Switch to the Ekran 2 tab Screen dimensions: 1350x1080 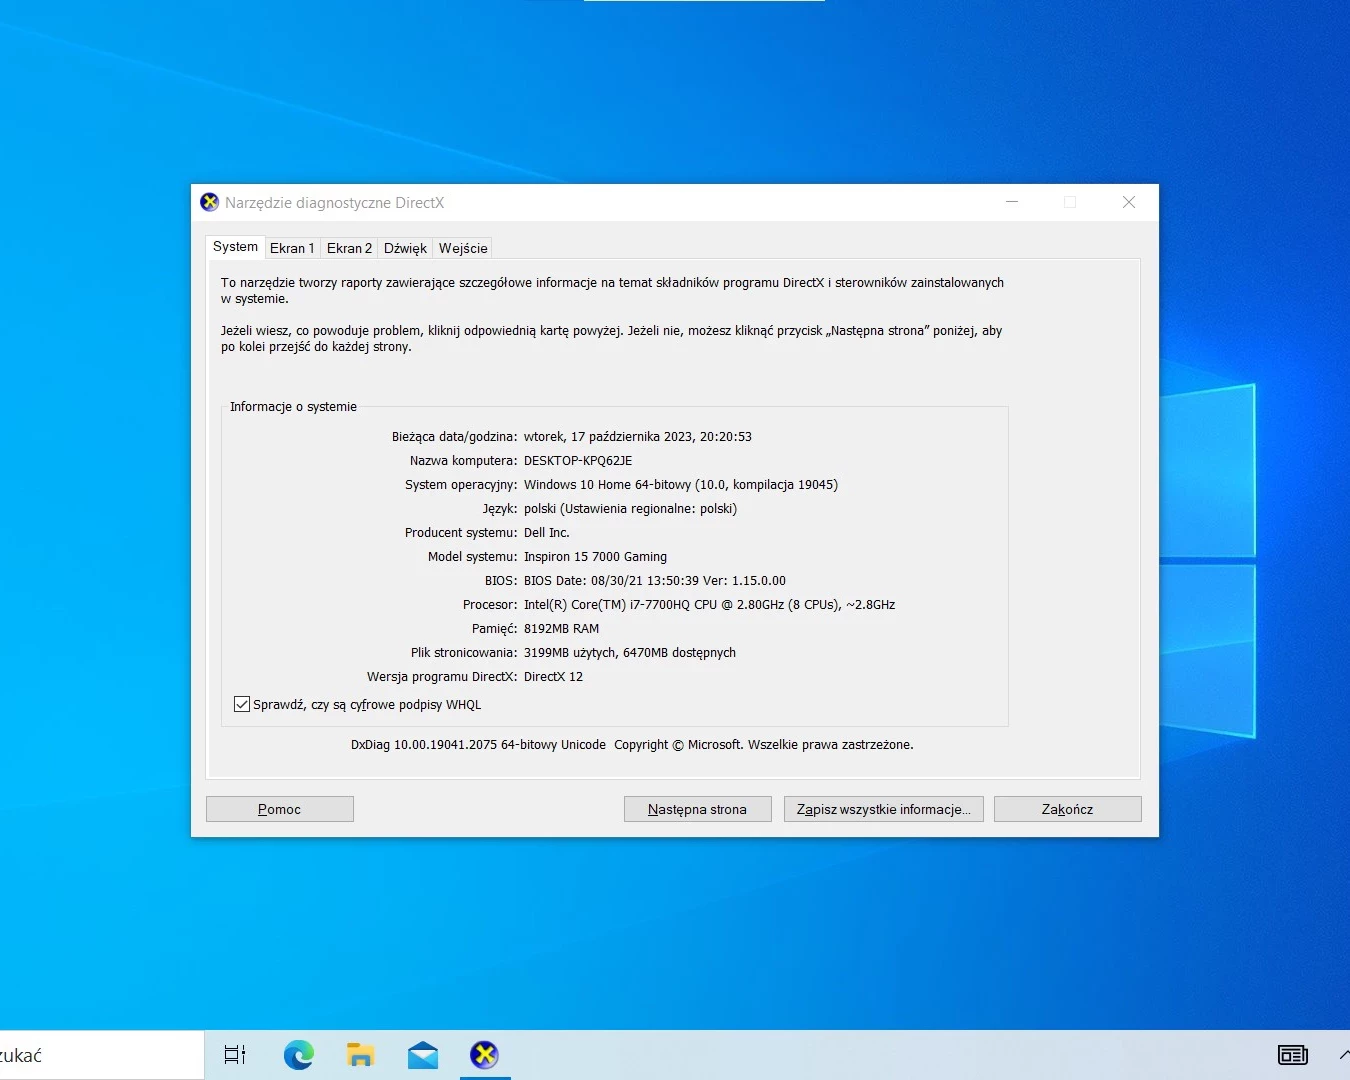coord(349,248)
